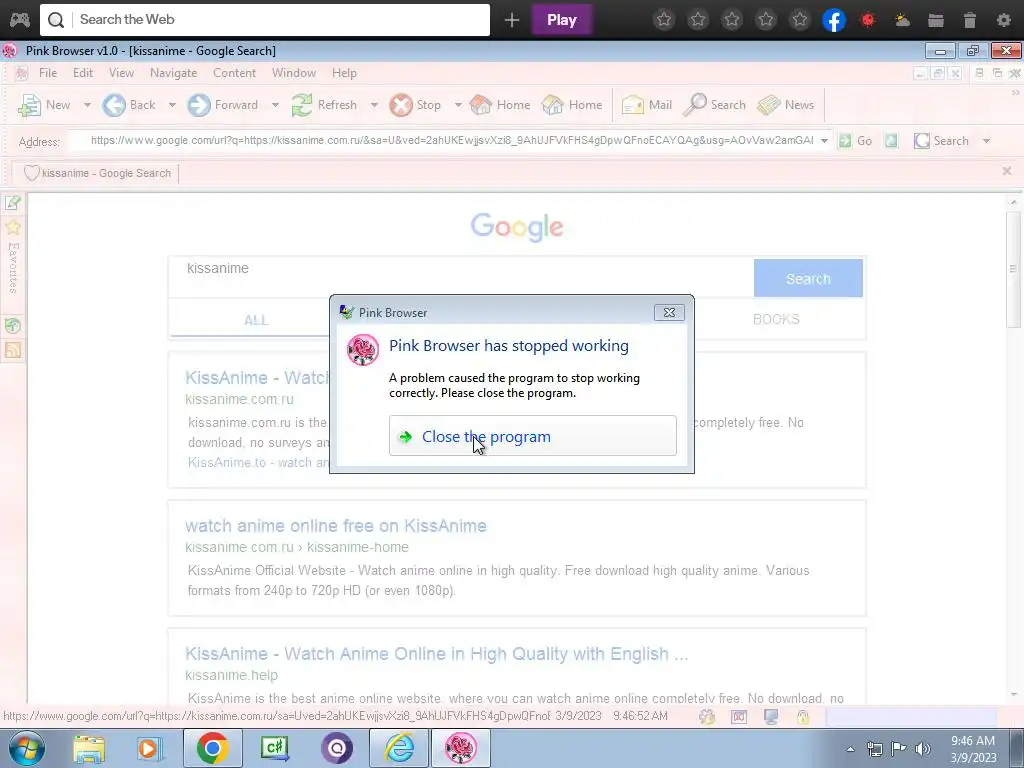The height and width of the screenshot is (768, 1024).
Task: Click the Go button beside the address bar
Action: [856, 140]
